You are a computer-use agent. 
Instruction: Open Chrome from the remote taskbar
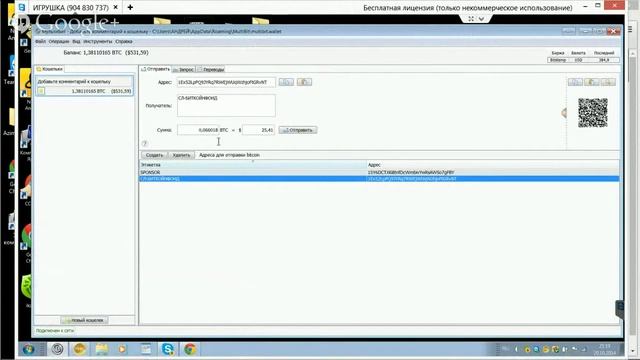click(190, 349)
